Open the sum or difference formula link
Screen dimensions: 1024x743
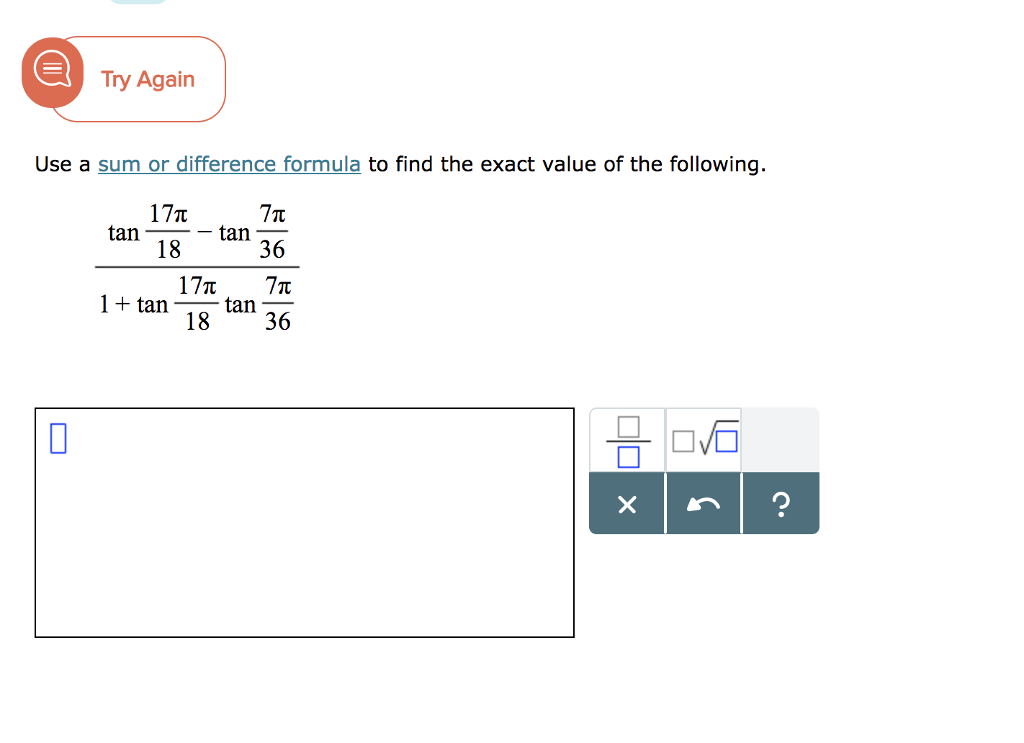(228, 164)
